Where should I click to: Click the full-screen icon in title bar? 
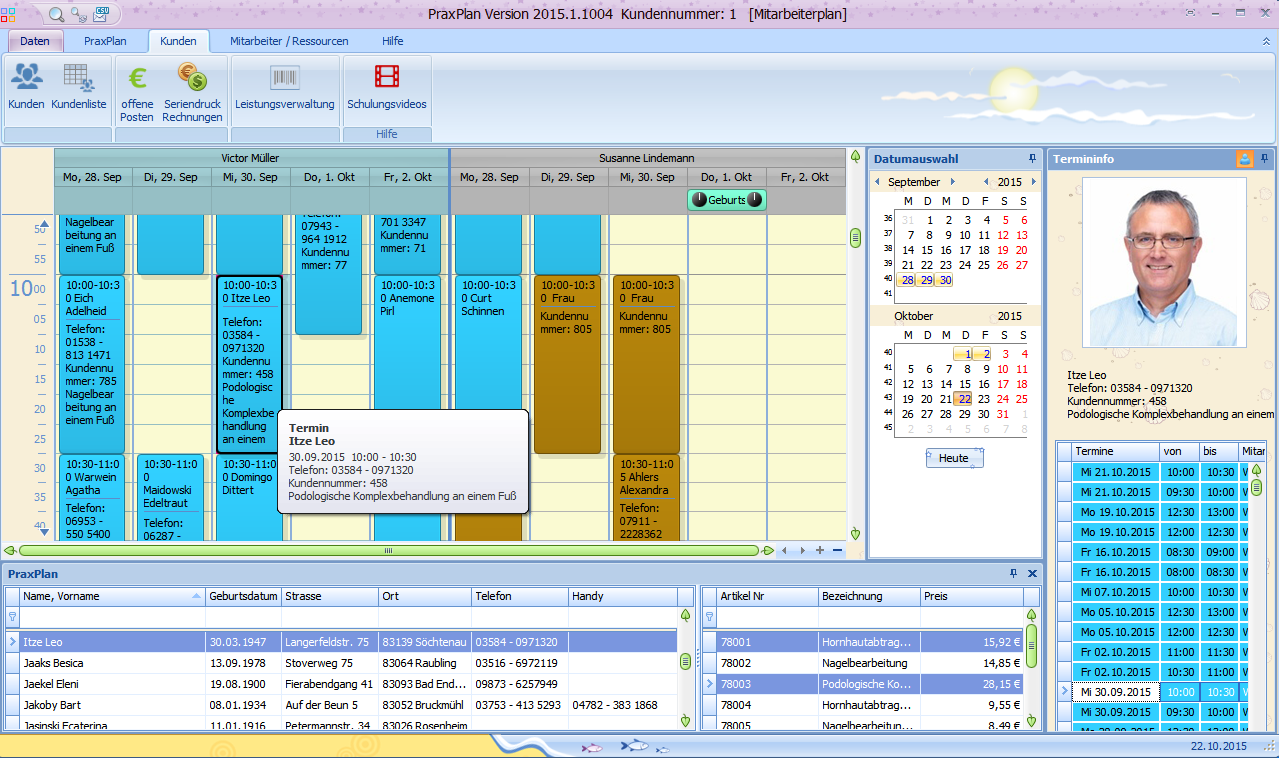click(x=1190, y=14)
